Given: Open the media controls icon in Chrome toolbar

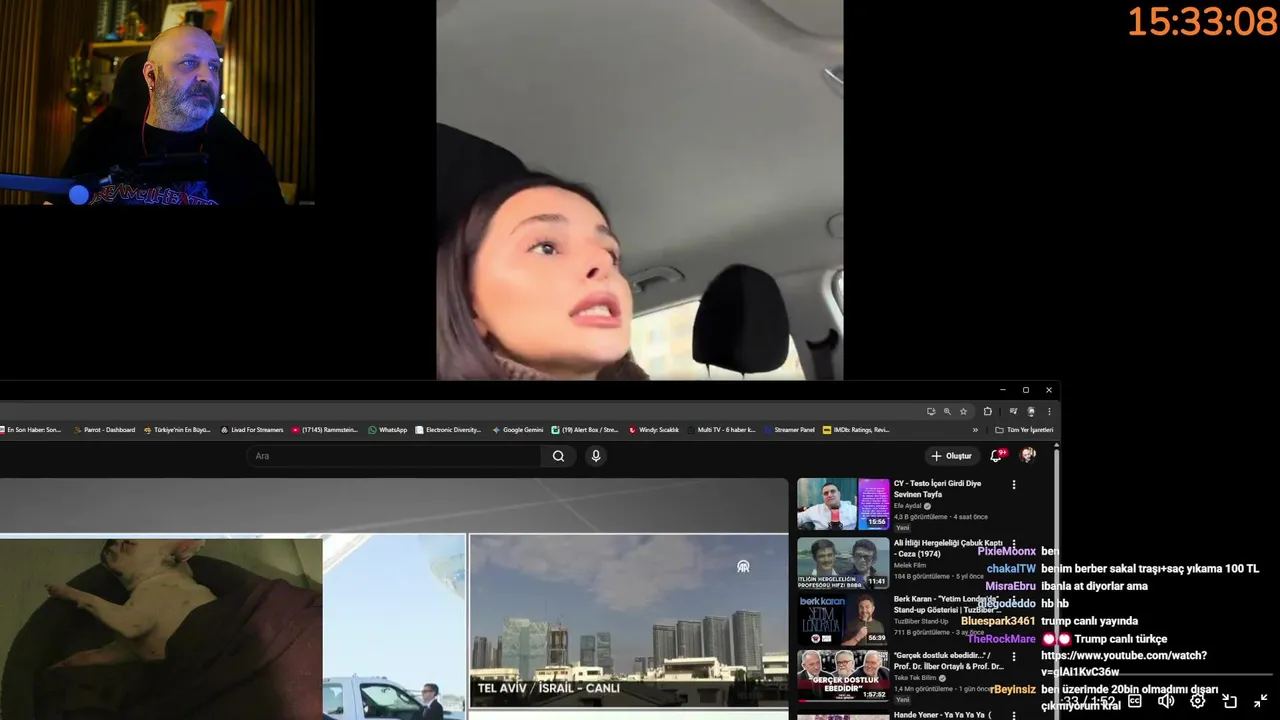Looking at the screenshot, I should click(1013, 411).
